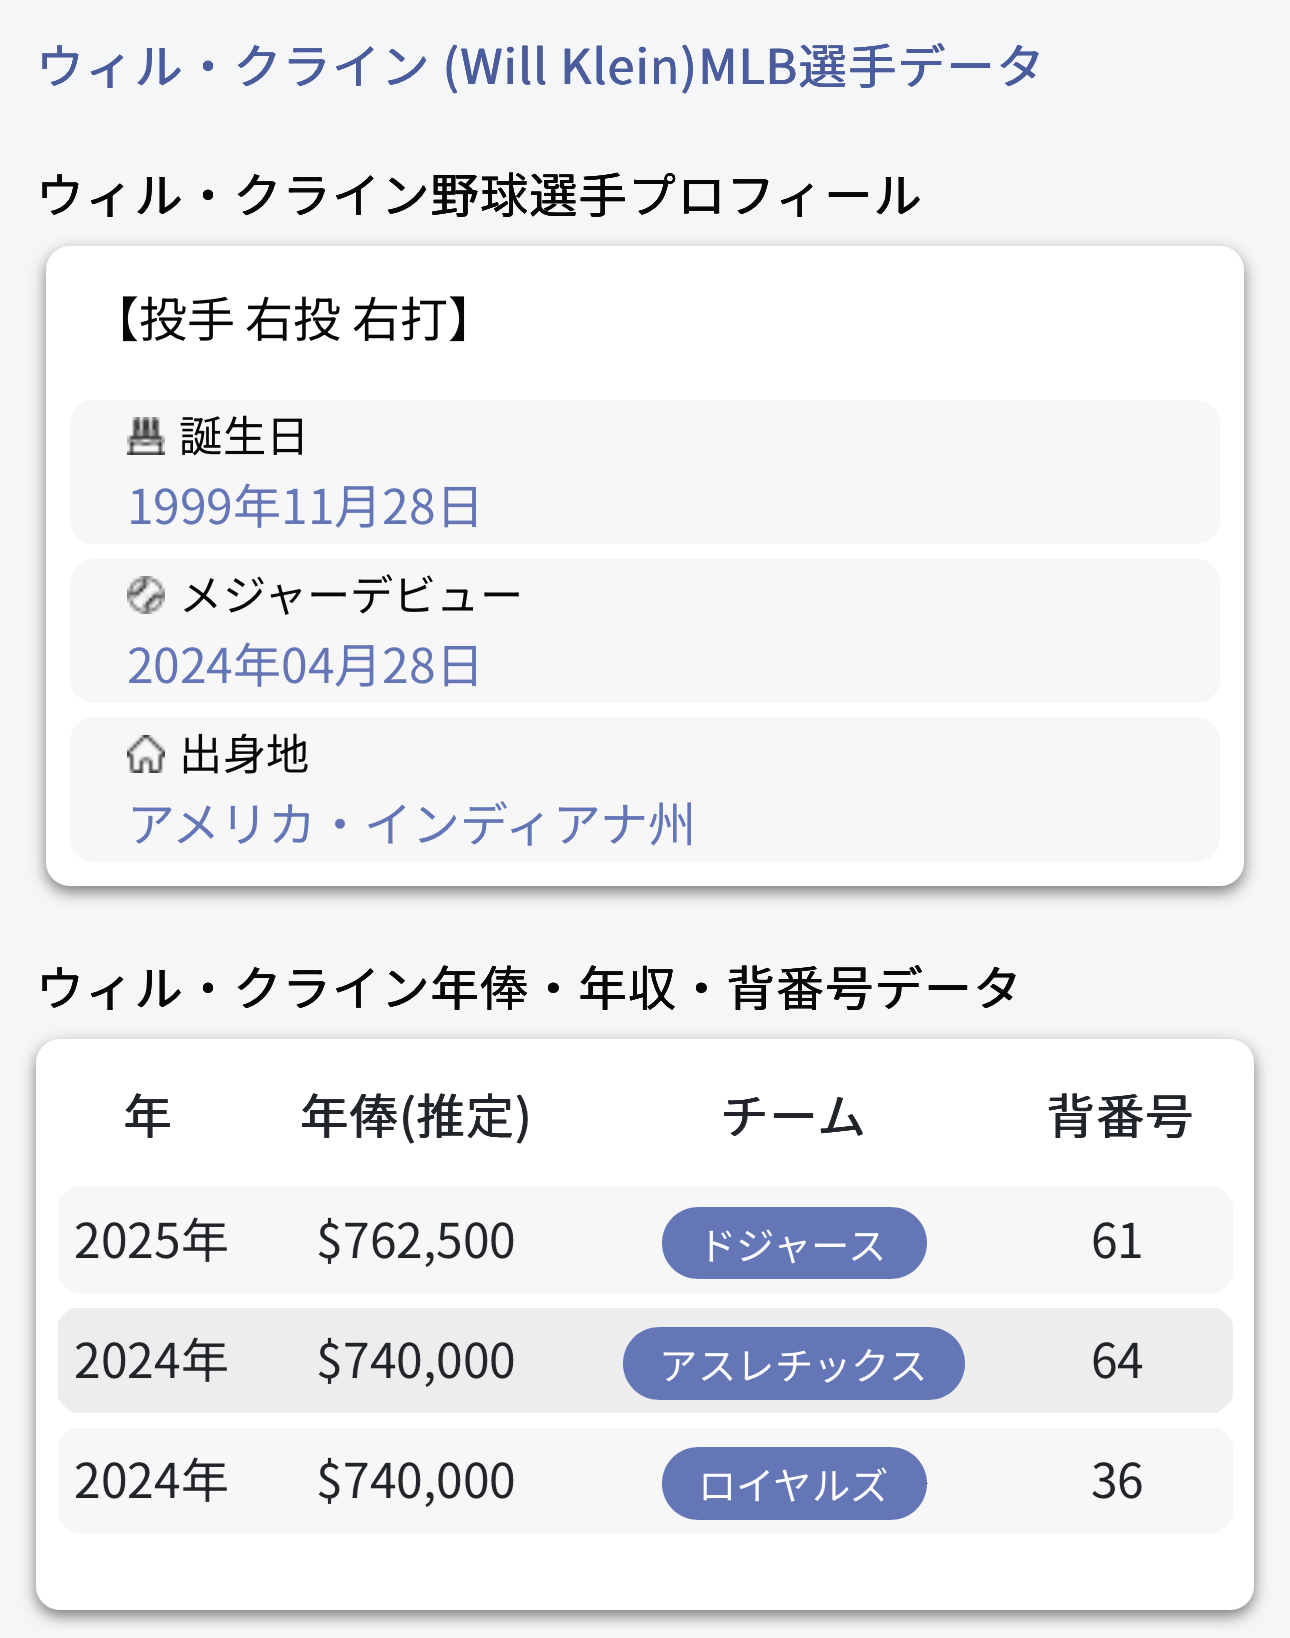Click uniform number 61
This screenshot has height=1638, width=1290.
(x=1117, y=1241)
